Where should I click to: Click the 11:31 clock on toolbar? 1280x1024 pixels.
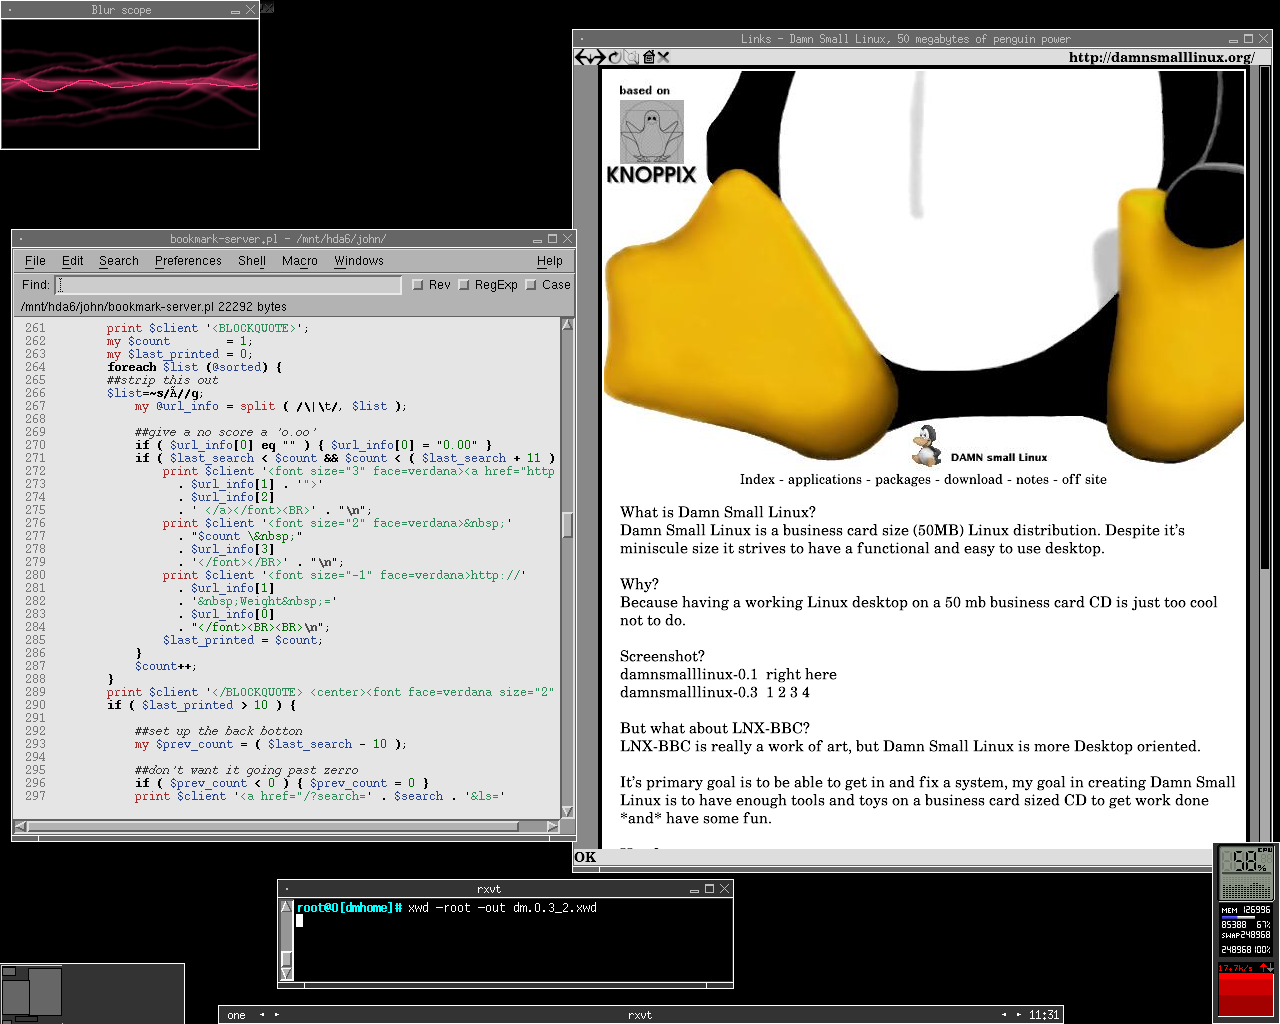coord(1044,1015)
